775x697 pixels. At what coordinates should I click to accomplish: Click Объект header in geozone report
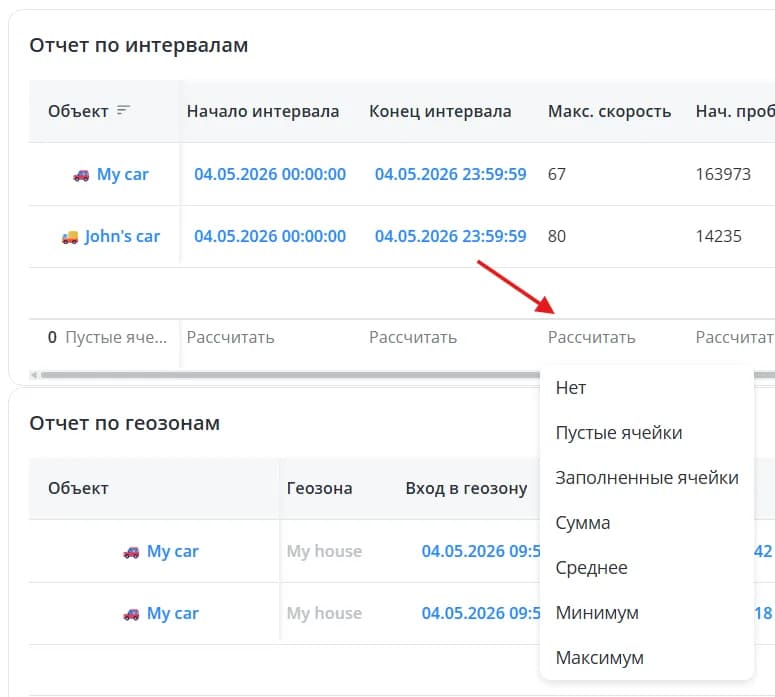78,488
